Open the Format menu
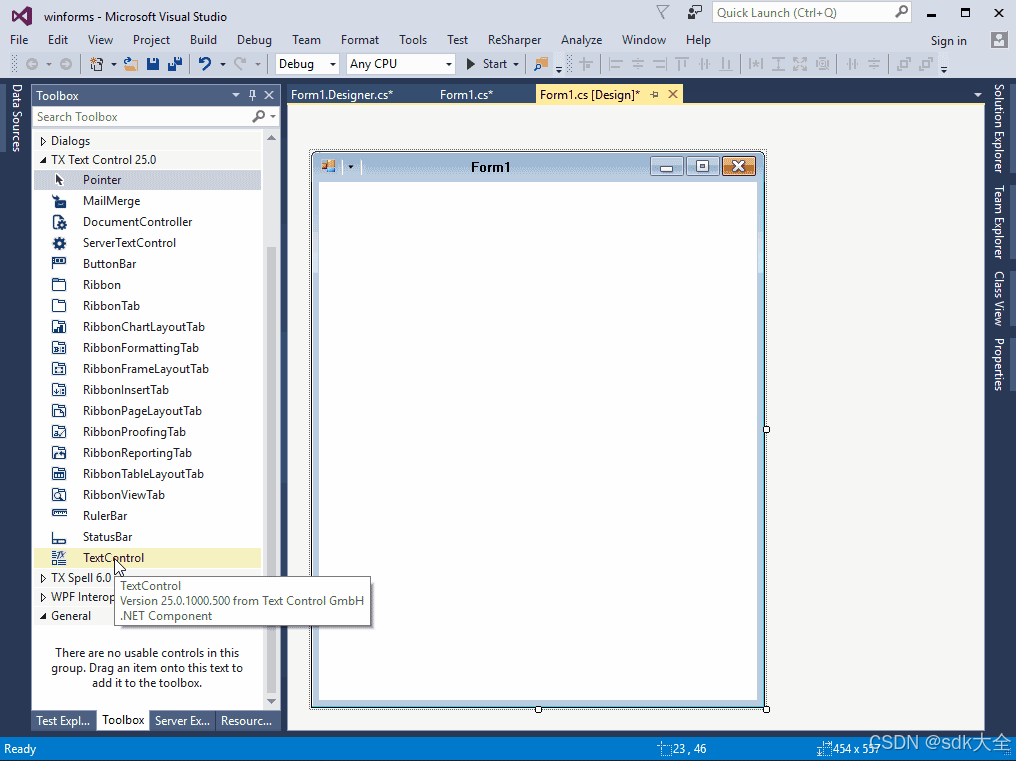The height and width of the screenshot is (761, 1016). click(x=359, y=40)
